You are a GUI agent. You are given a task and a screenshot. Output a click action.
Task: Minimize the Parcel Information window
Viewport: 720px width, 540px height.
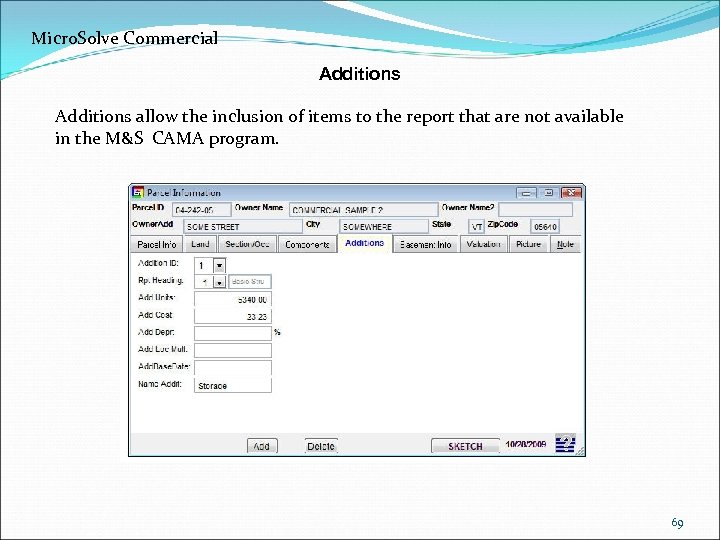[526, 192]
